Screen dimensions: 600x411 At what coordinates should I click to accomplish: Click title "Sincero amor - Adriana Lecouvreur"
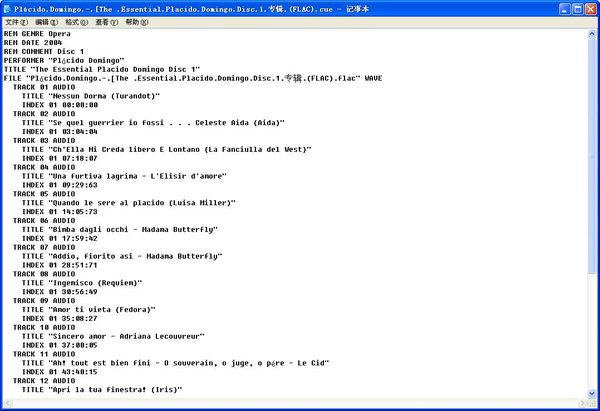point(113,336)
